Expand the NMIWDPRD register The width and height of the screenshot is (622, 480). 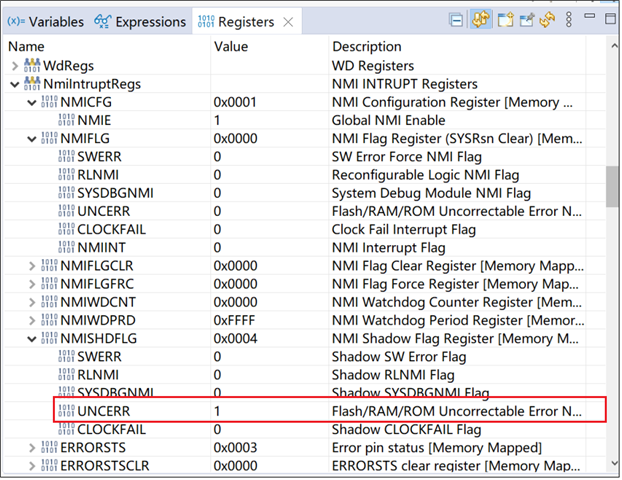tap(32, 321)
